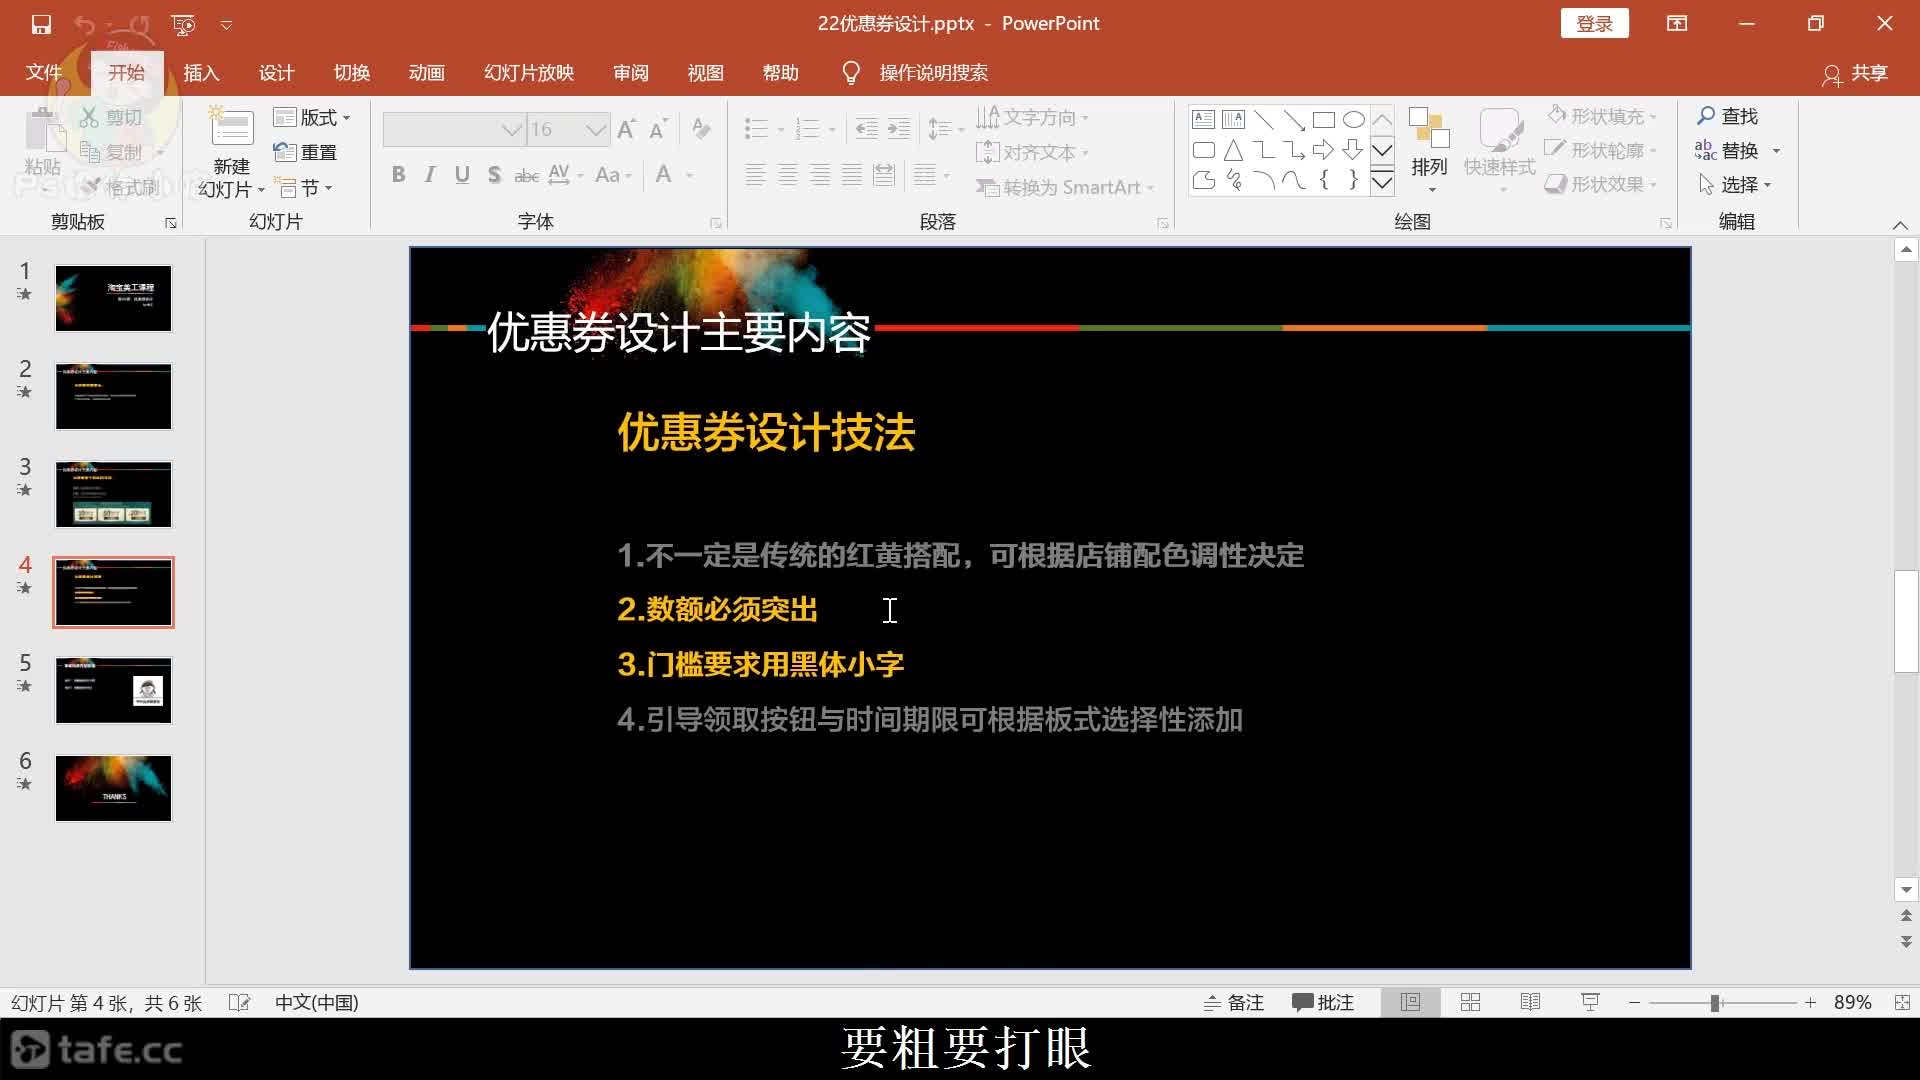Open the 节 section dropdown
1920x1080 pixels.
[303, 188]
